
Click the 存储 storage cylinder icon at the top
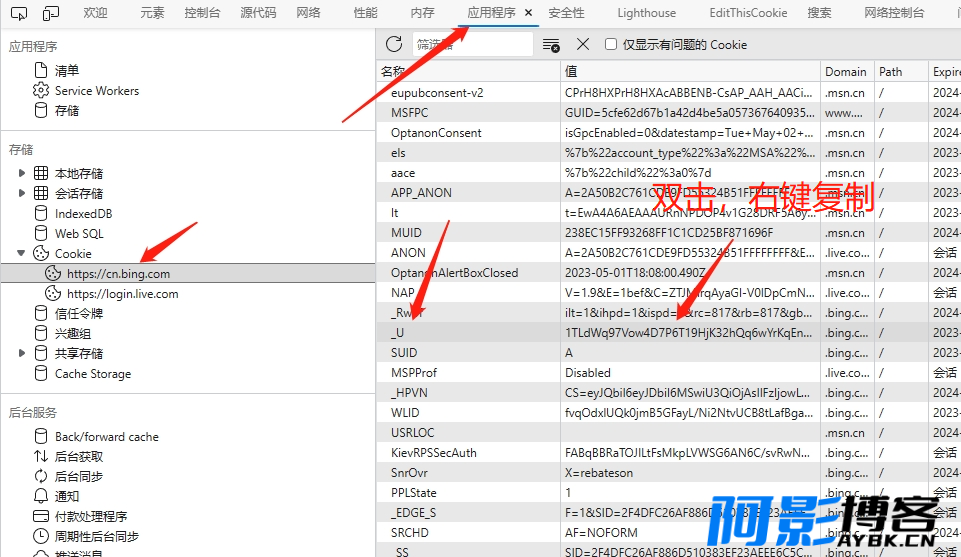[40, 110]
